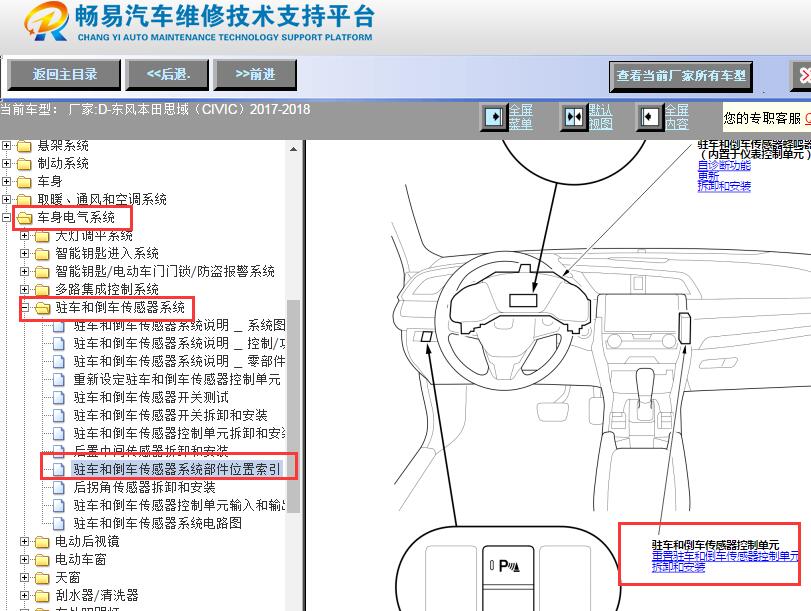Go forward with >>前进 button
This screenshot has height=611, width=811.
click(x=255, y=74)
